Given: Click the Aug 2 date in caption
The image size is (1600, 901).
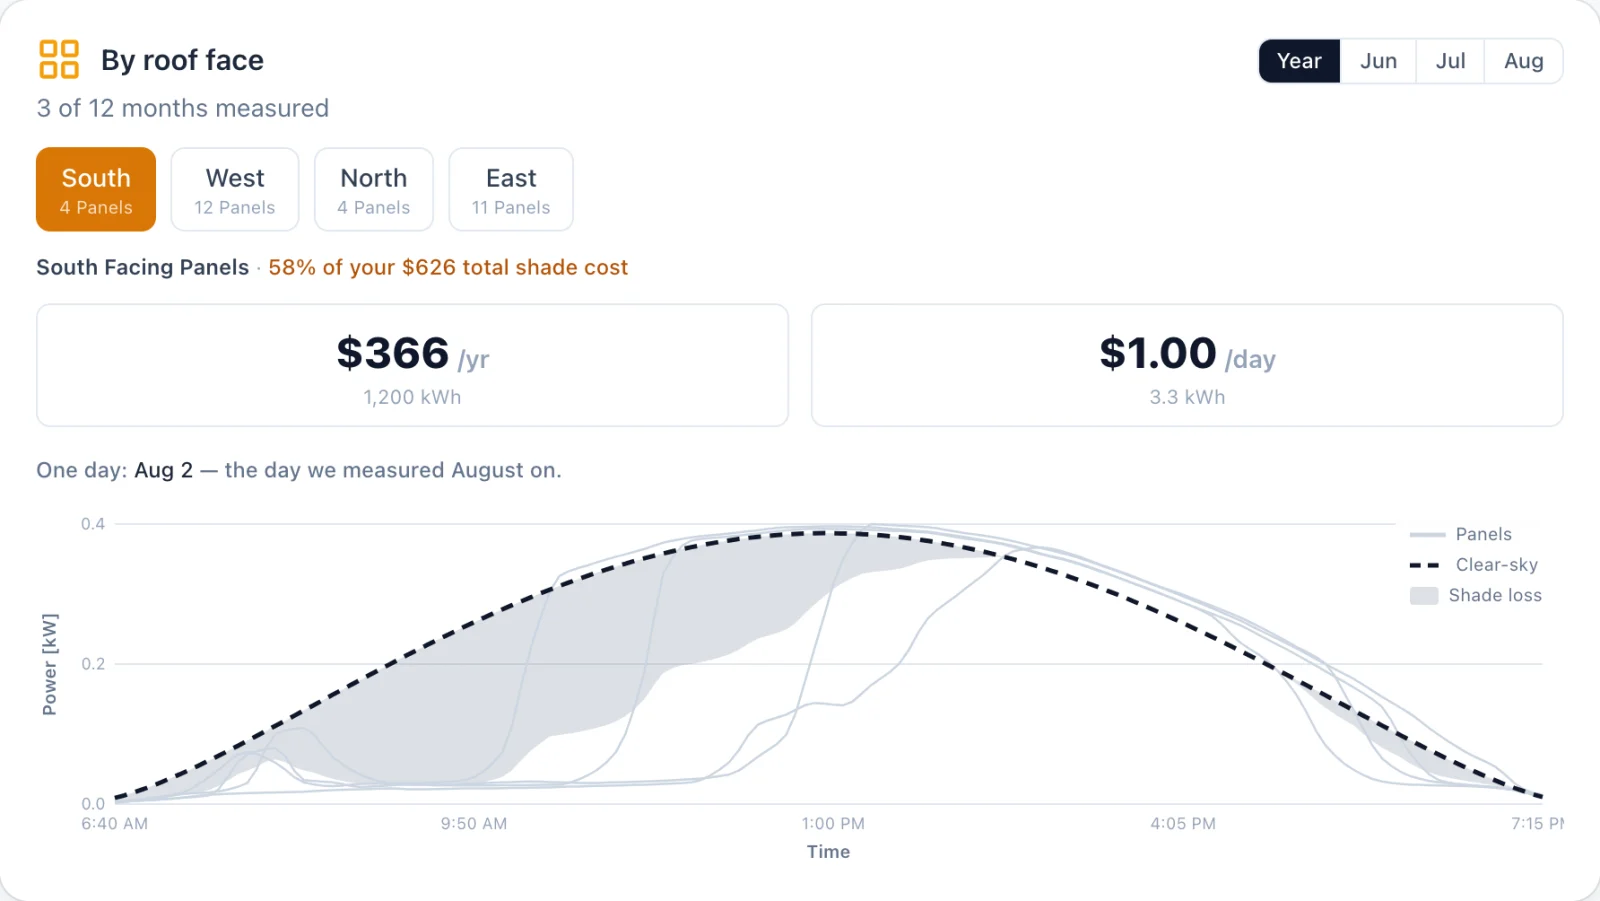Looking at the screenshot, I should coord(164,470).
